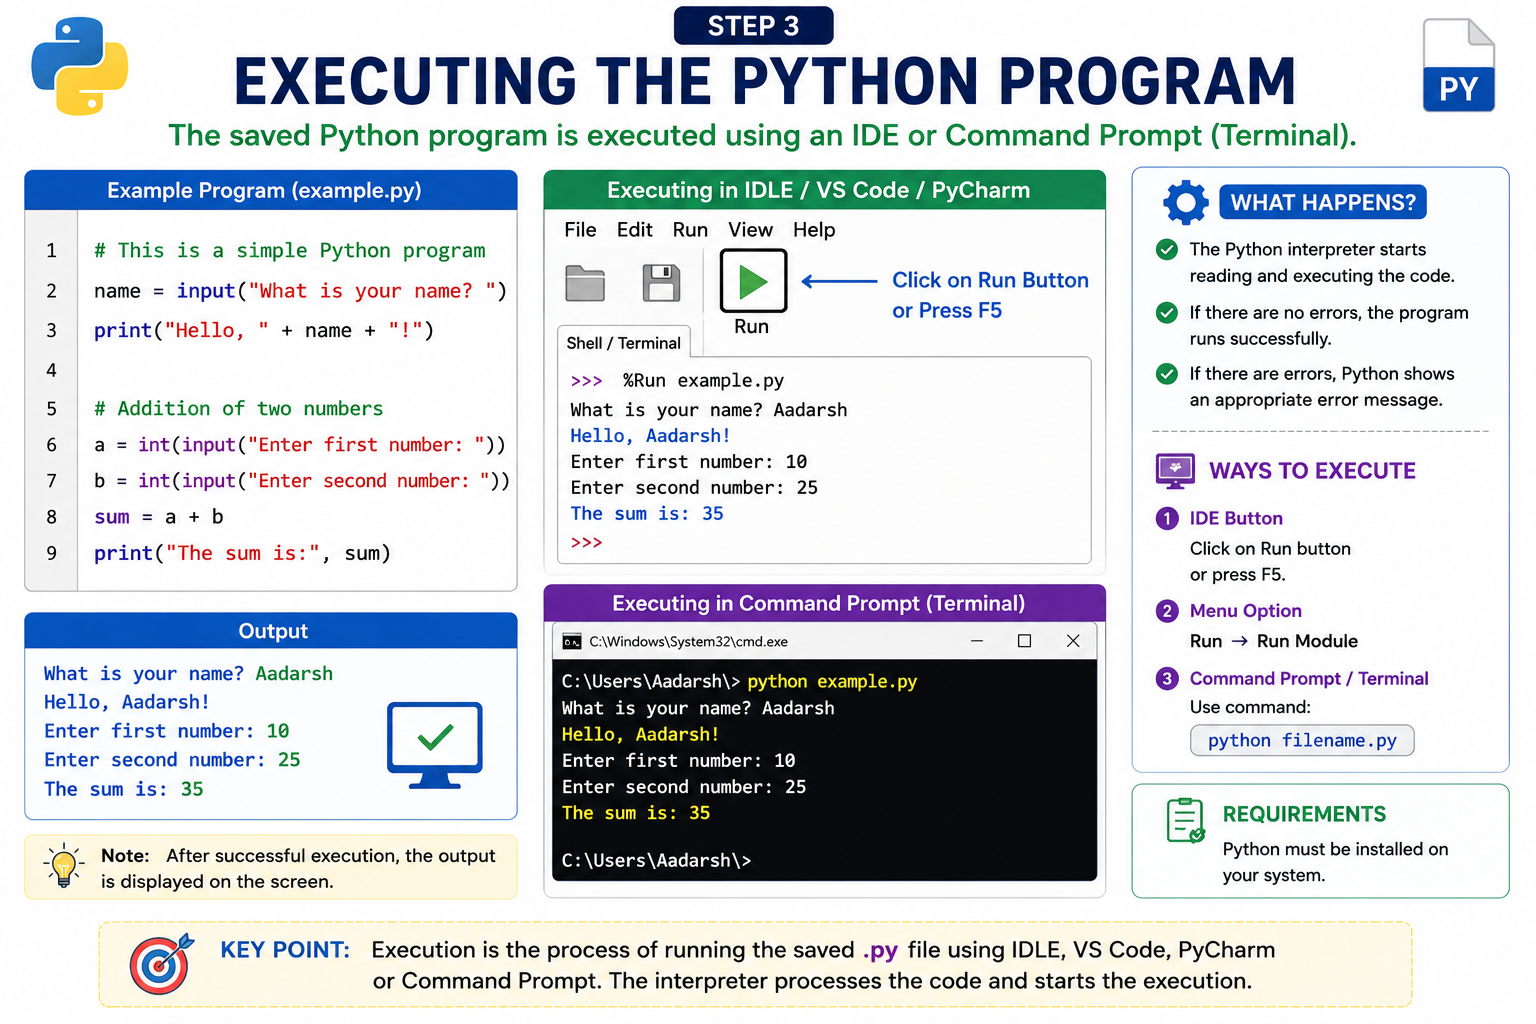The width and height of the screenshot is (1536, 1024).
Task: Click the cmd.exe icon in the title bar
Action: [x=572, y=642]
